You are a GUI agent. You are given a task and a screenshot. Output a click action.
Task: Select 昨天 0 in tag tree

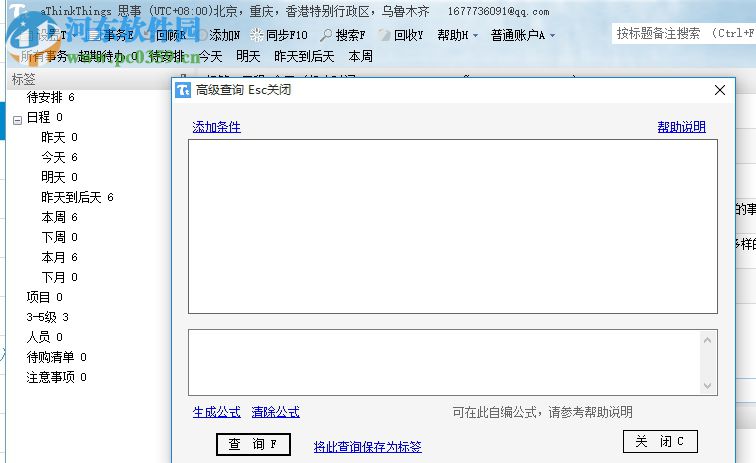point(59,137)
